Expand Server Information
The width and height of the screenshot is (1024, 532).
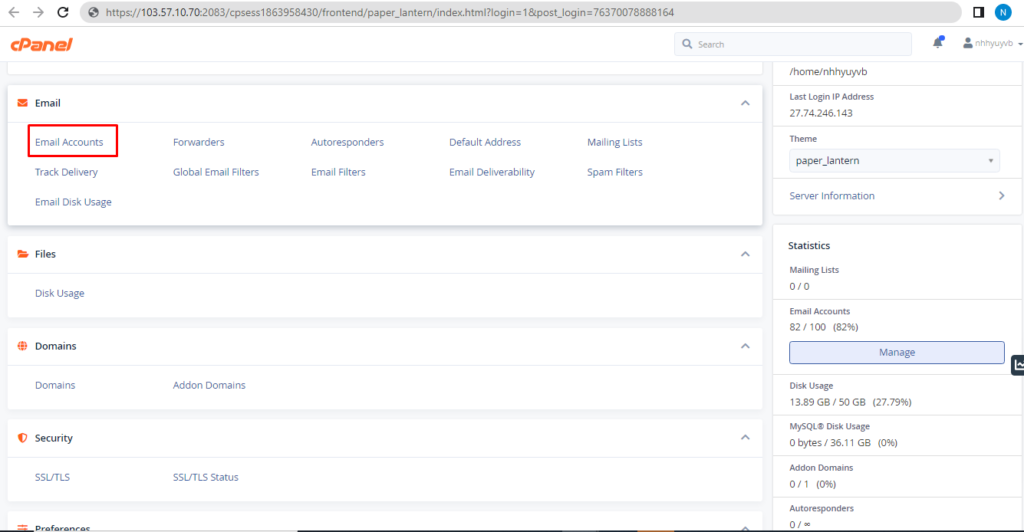(x=897, y=196)
